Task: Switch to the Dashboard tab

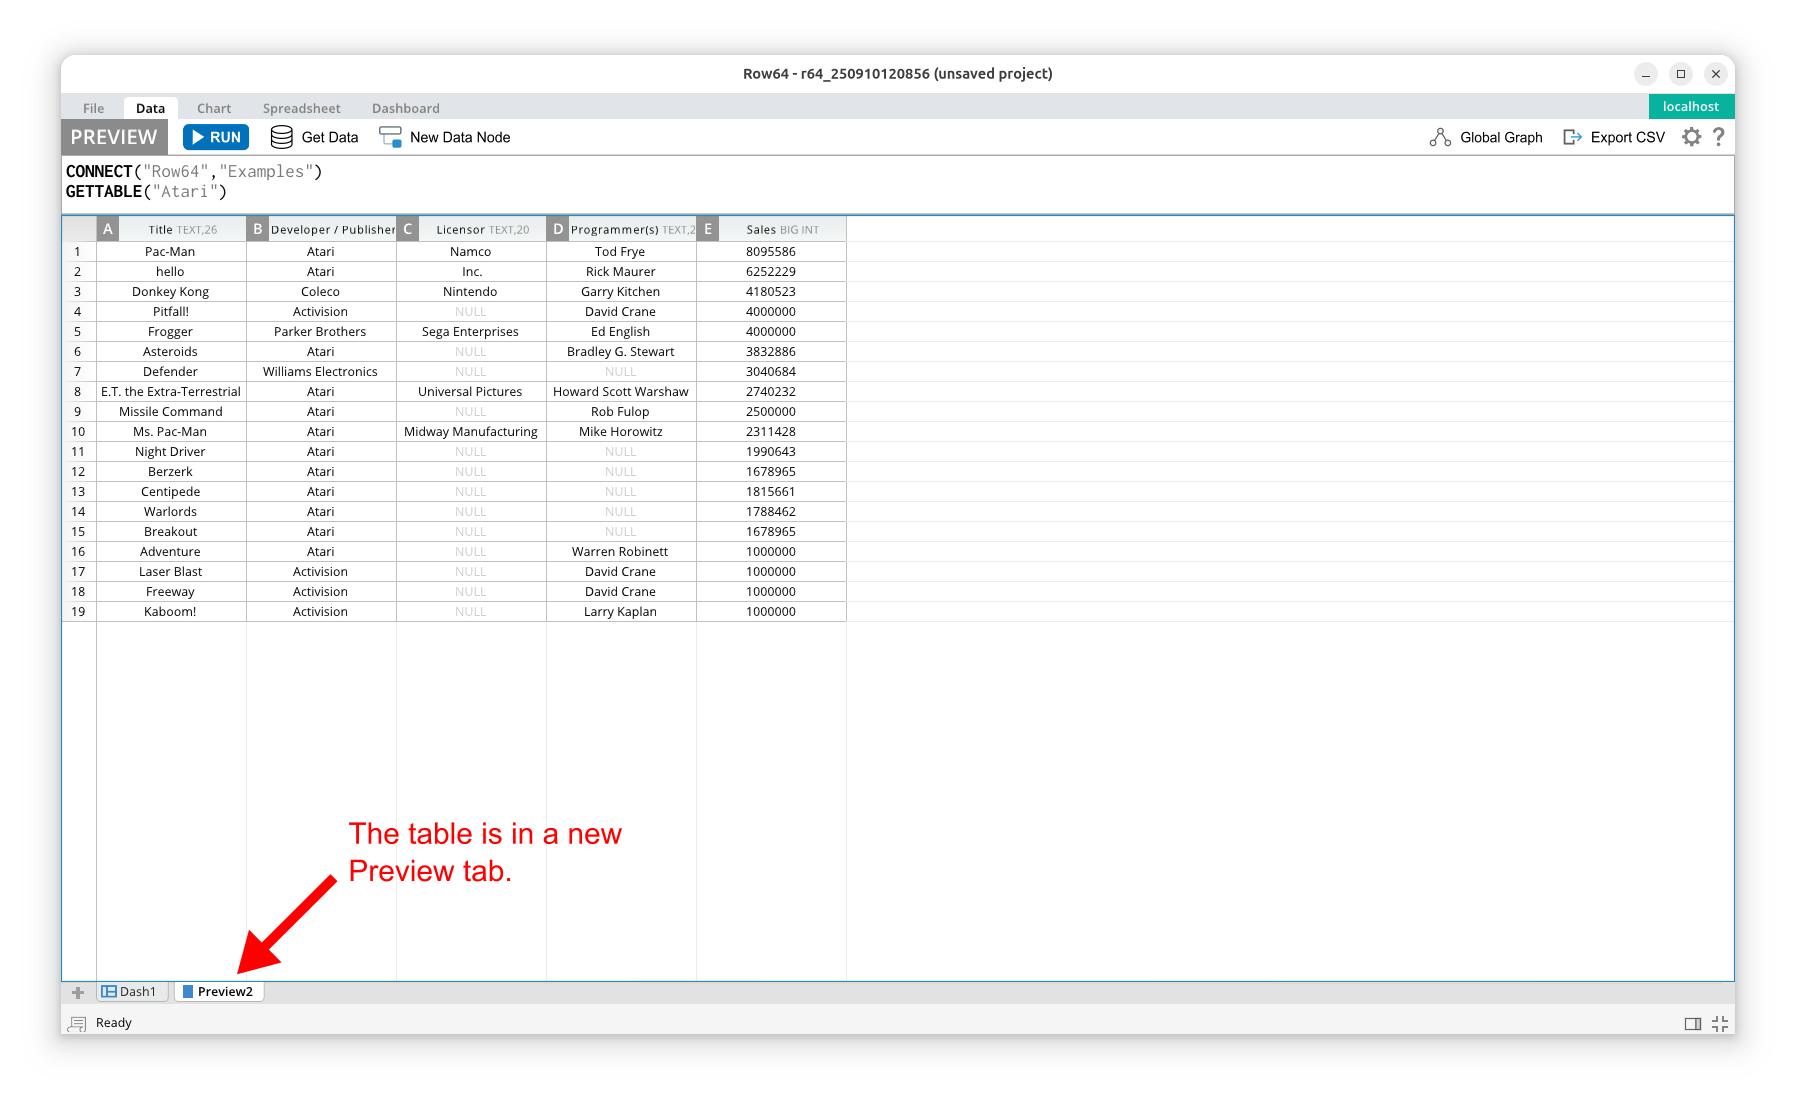Action: (x=405, y=108)
